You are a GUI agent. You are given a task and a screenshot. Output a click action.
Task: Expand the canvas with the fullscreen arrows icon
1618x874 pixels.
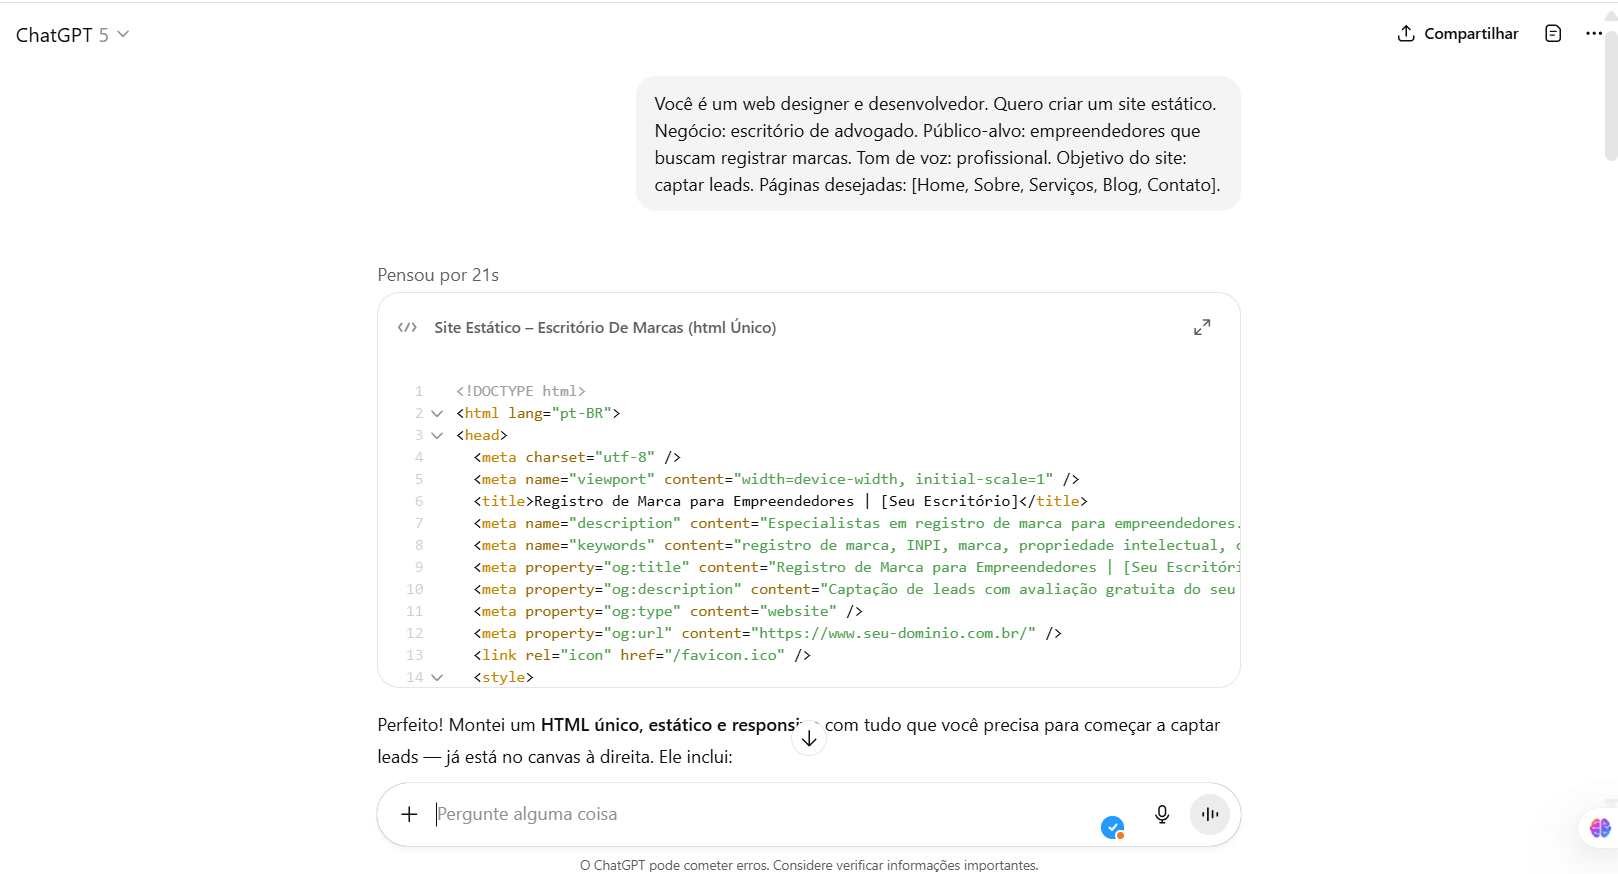coord(1202,327)
